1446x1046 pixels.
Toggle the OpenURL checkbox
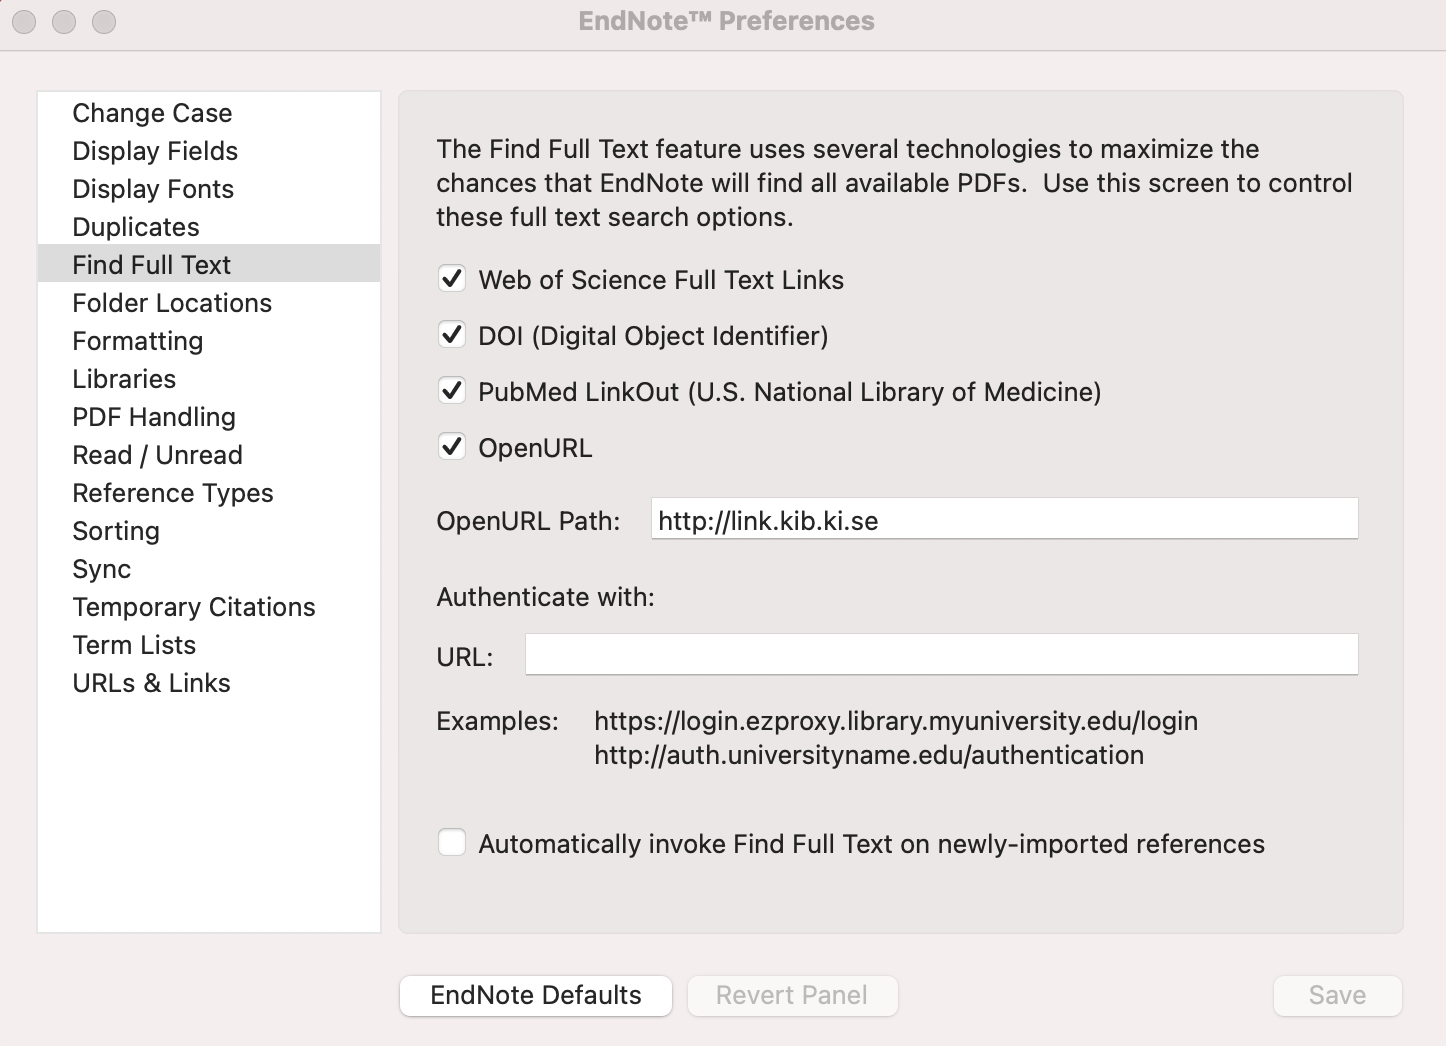coord(452,447)
